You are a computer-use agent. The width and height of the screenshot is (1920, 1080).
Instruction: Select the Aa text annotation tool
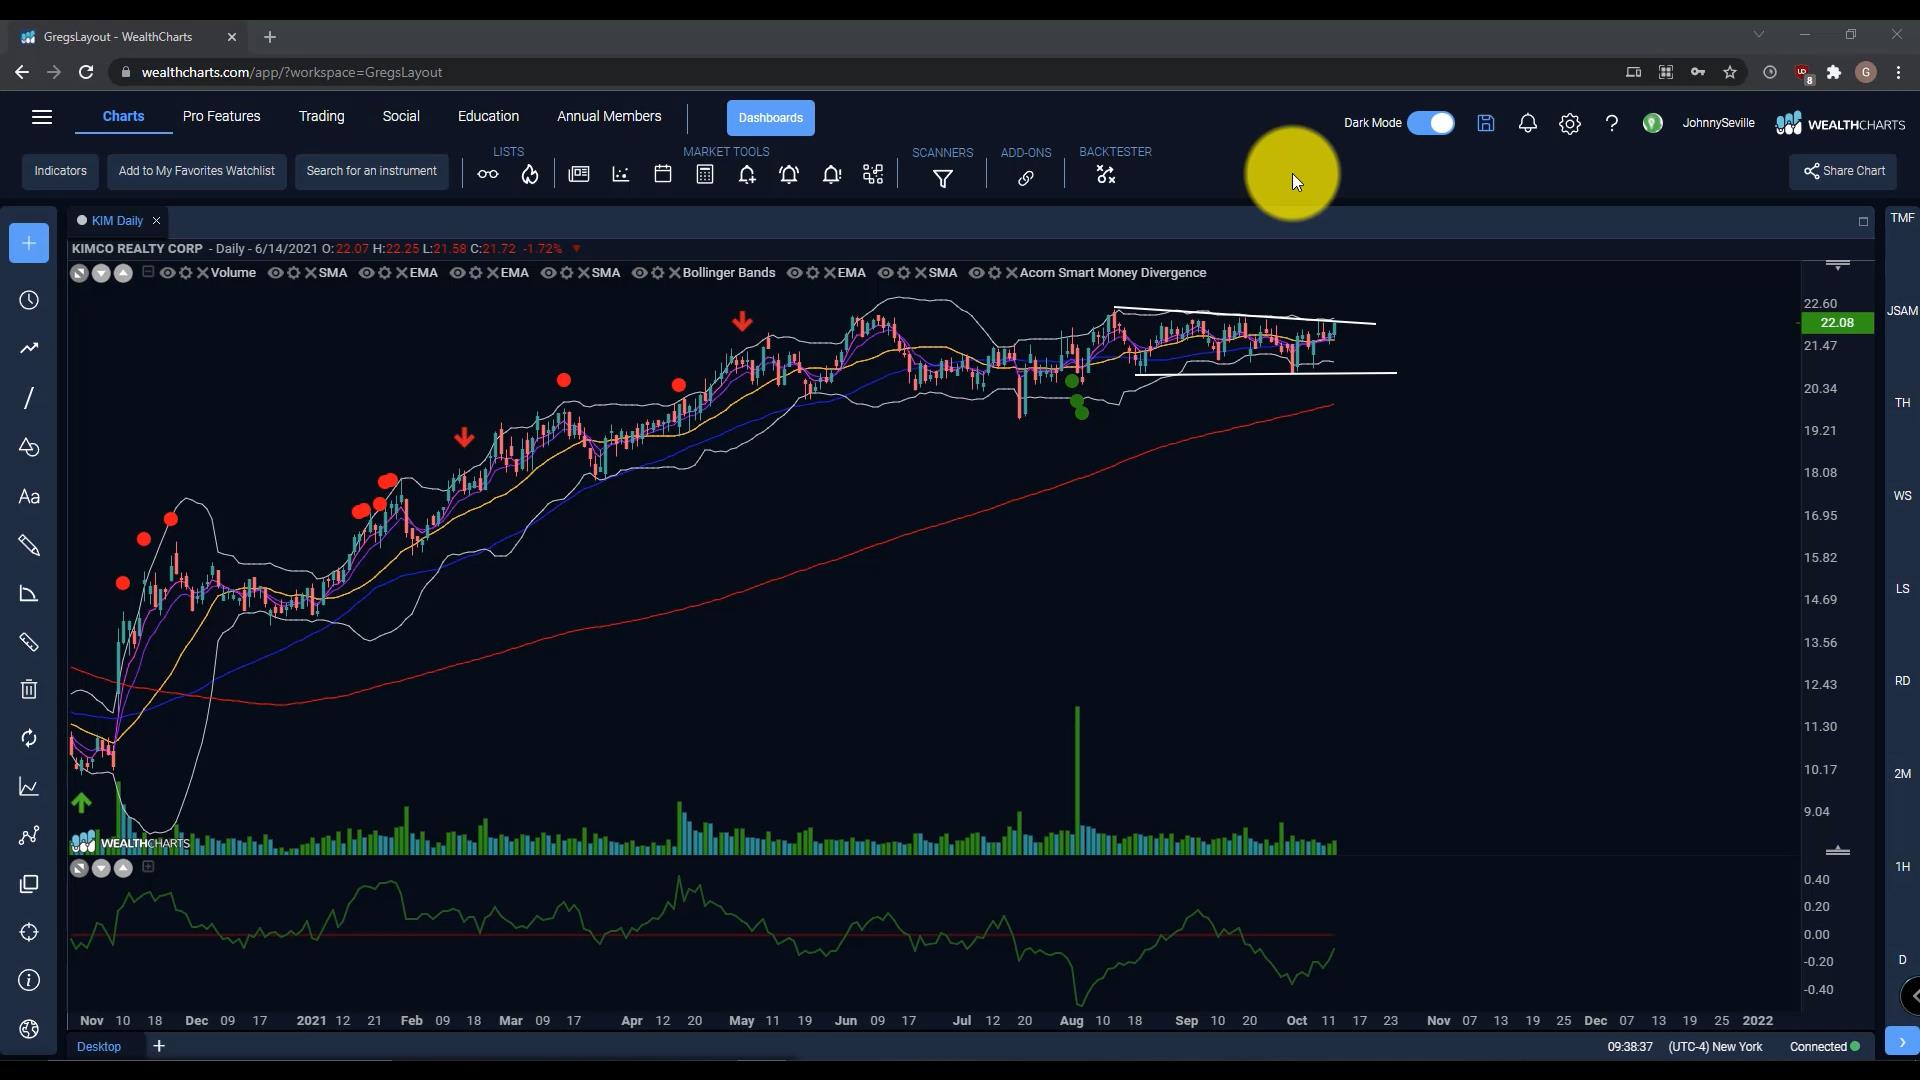29,497
